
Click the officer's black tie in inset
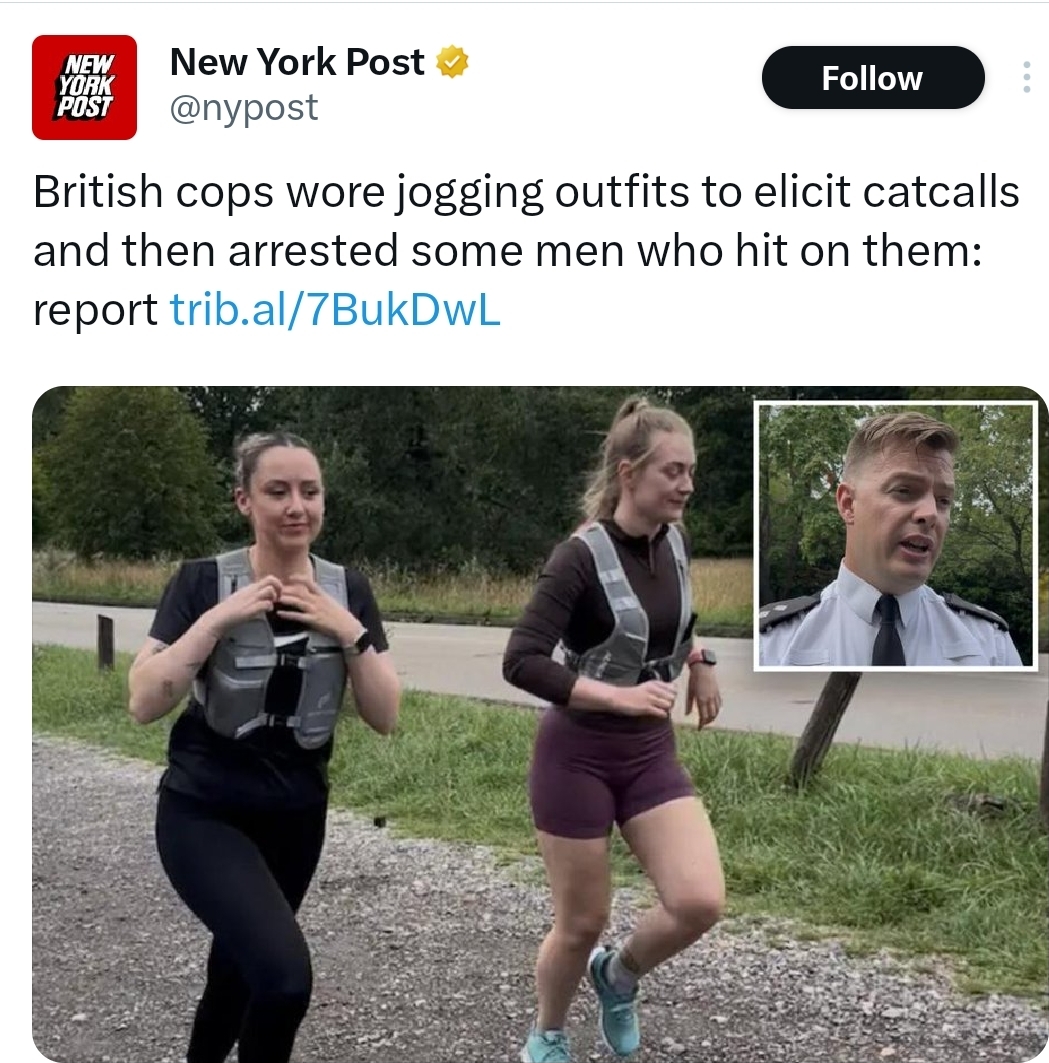pyautogui.click(x=888, y=630)
